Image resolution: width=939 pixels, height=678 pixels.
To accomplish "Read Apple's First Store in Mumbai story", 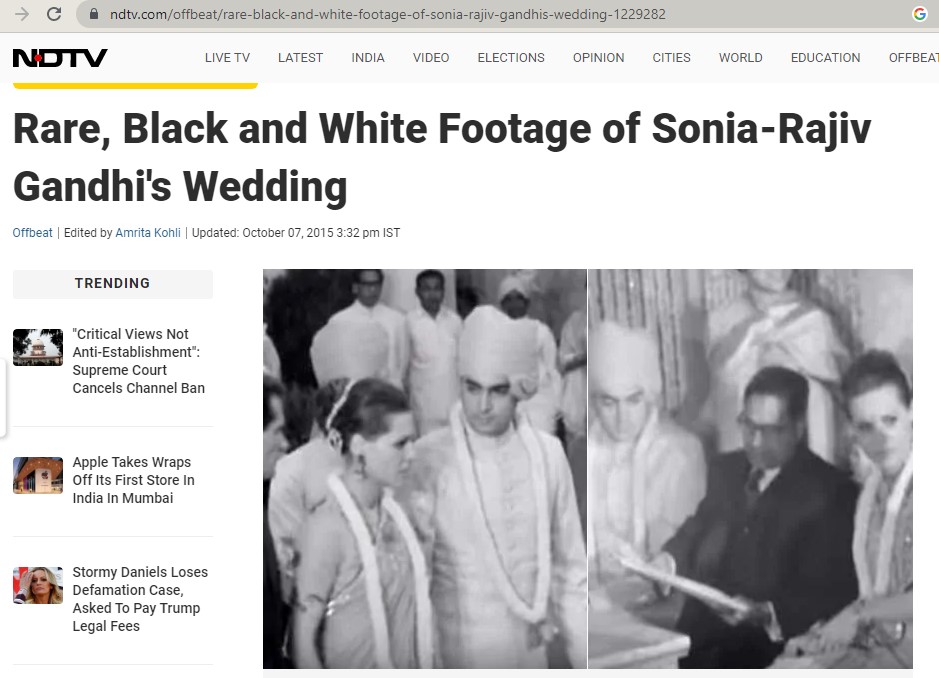I will coord(134,480).
